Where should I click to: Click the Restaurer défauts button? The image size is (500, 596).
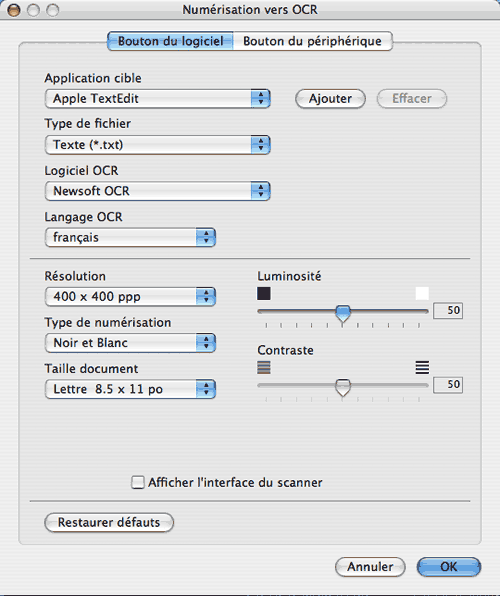click(x=109, y=522)
